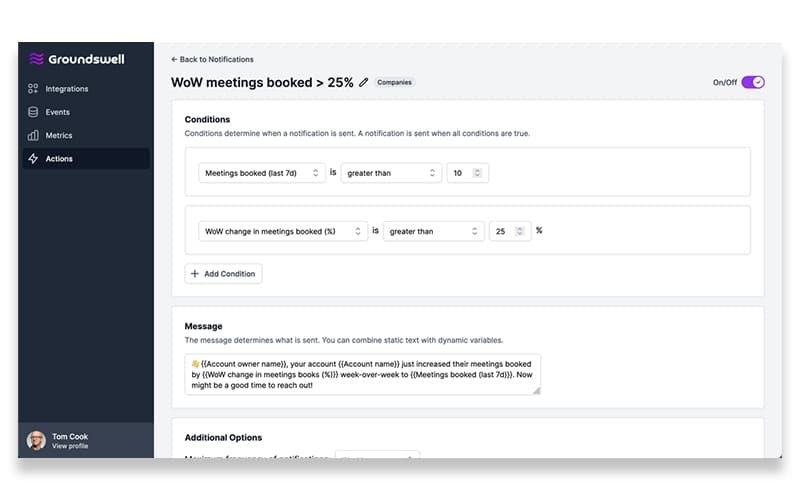Click into the message text area
The width and height of the screenshot is (800, 500).
pyautogui.click(x=362, y=374)
